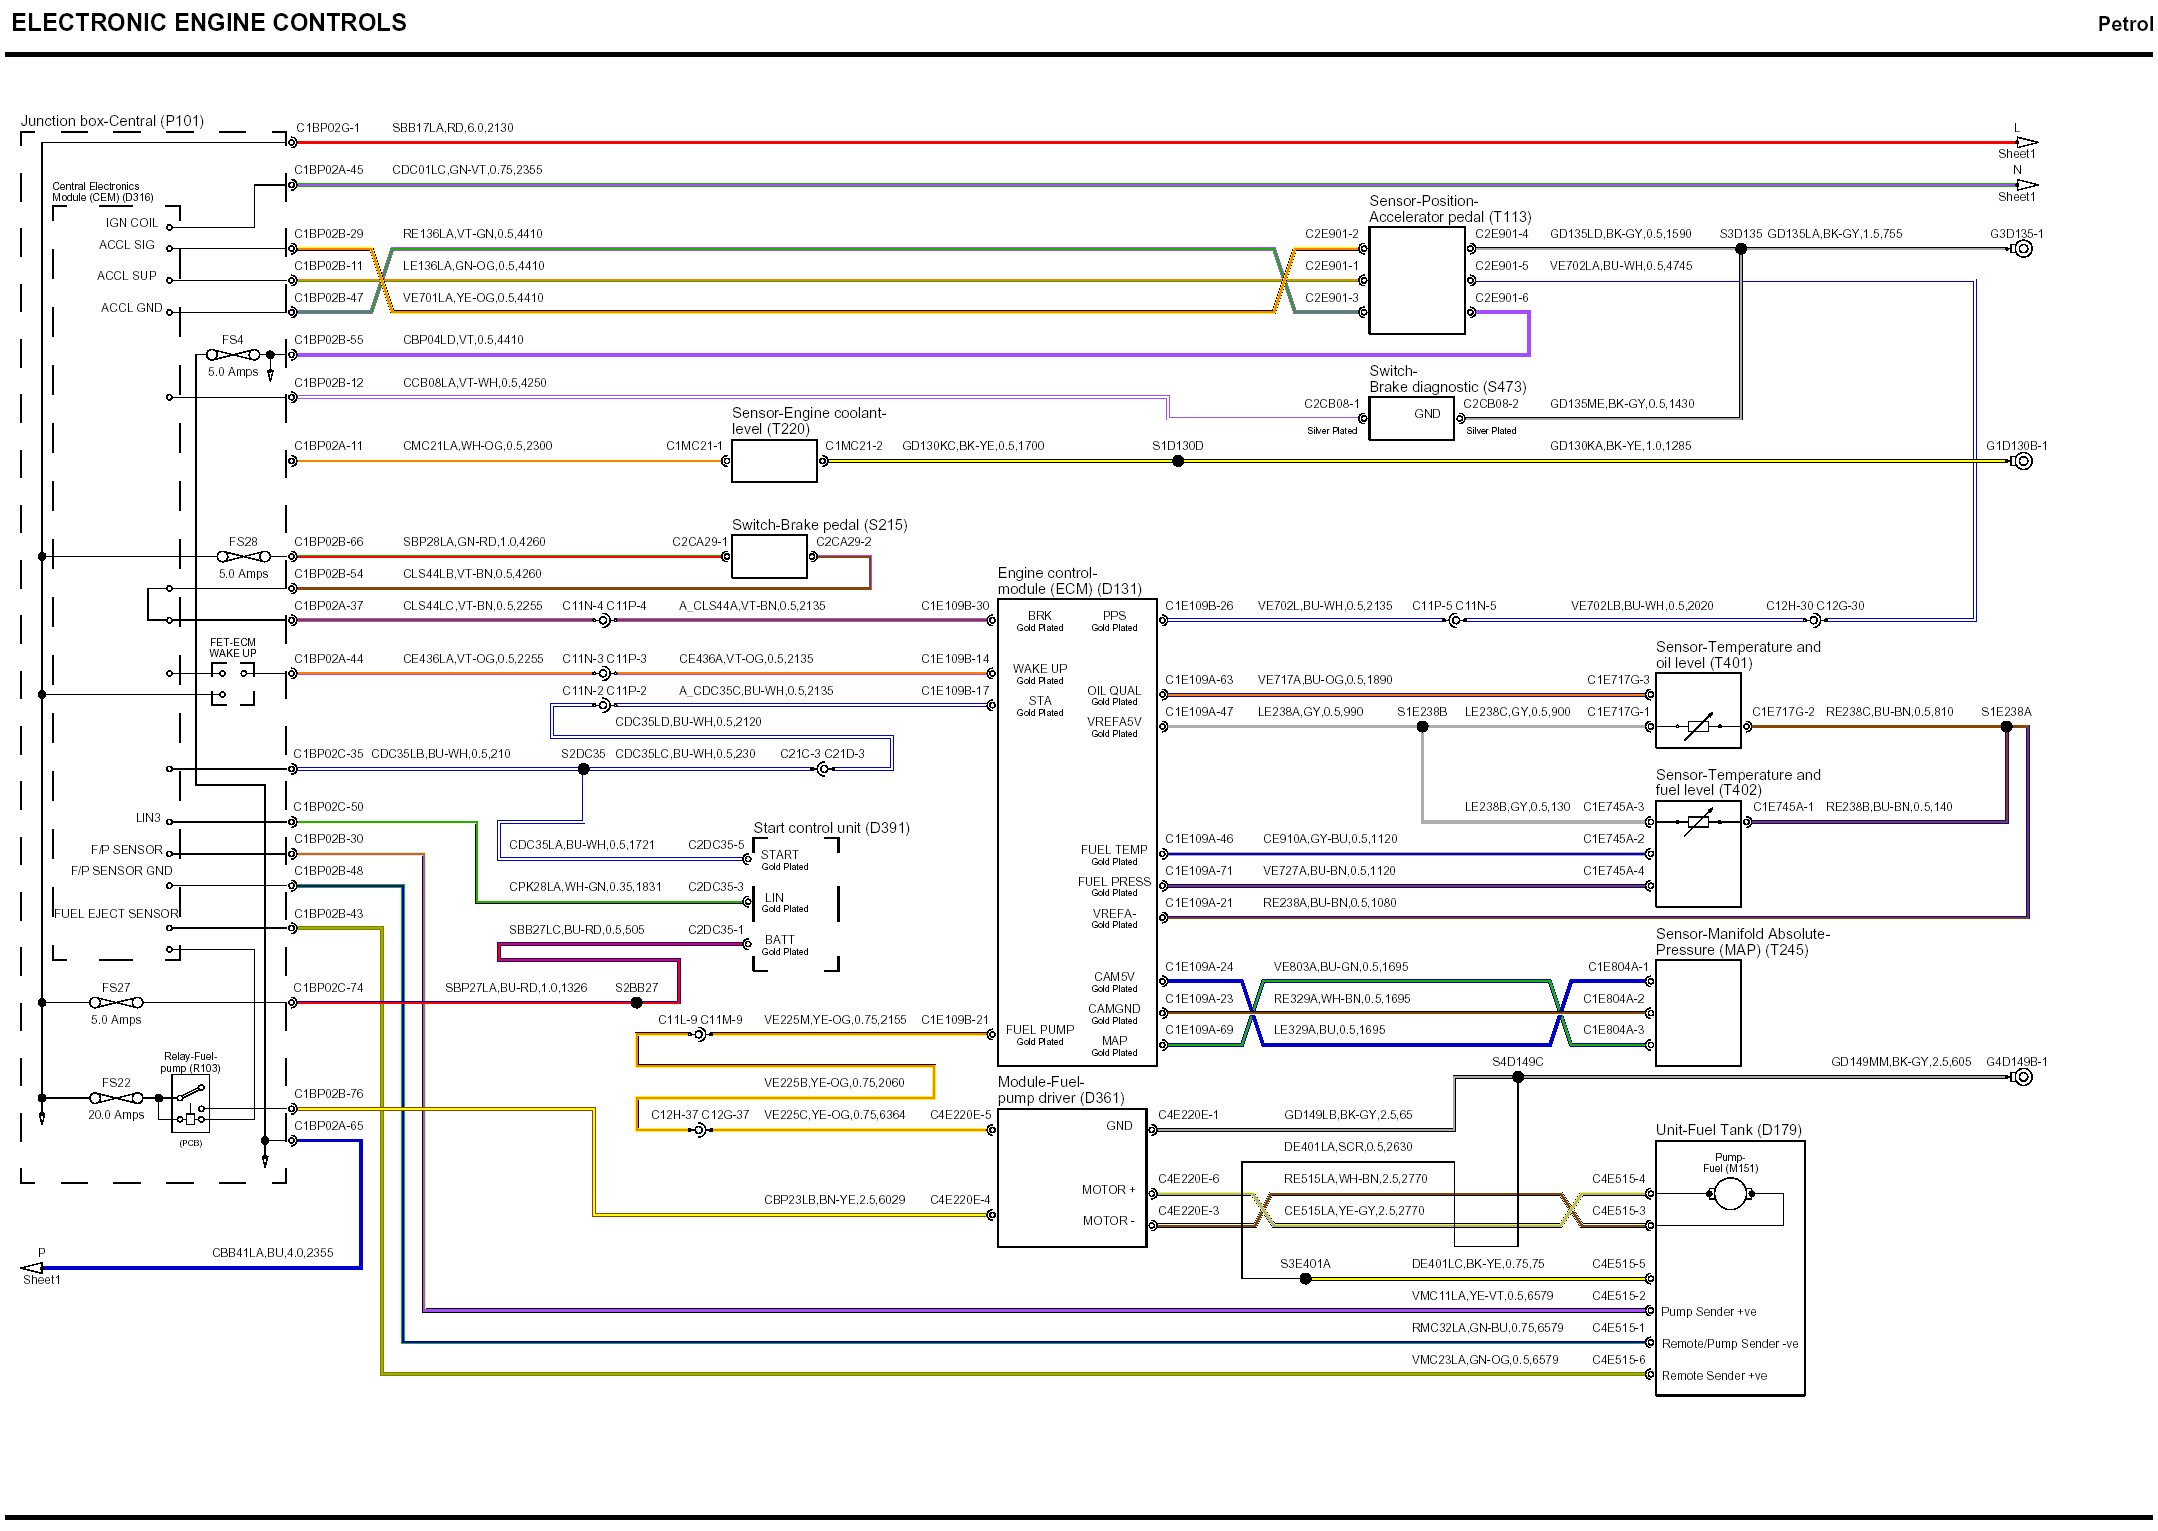
Task: Click the S4D149C splice point dot
Action: [1518, 1077]
